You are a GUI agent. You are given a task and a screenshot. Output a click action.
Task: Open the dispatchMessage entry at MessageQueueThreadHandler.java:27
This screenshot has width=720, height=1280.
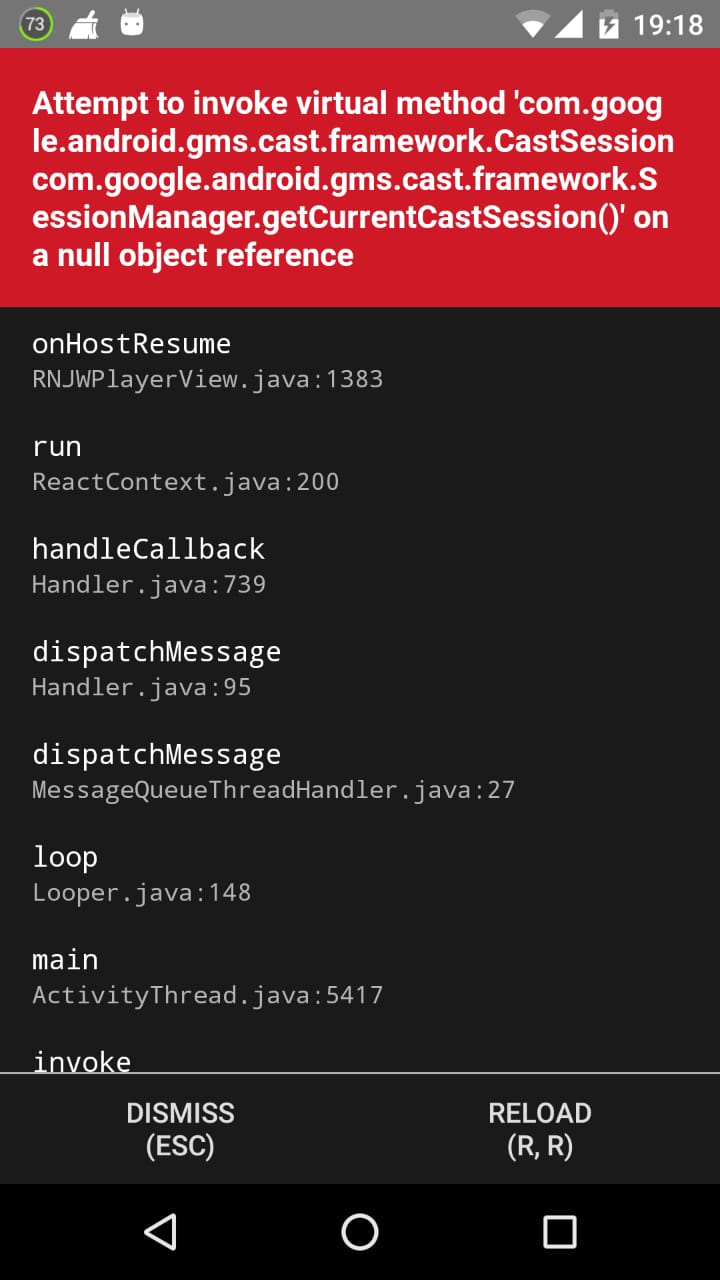click(x=157, y=754)
